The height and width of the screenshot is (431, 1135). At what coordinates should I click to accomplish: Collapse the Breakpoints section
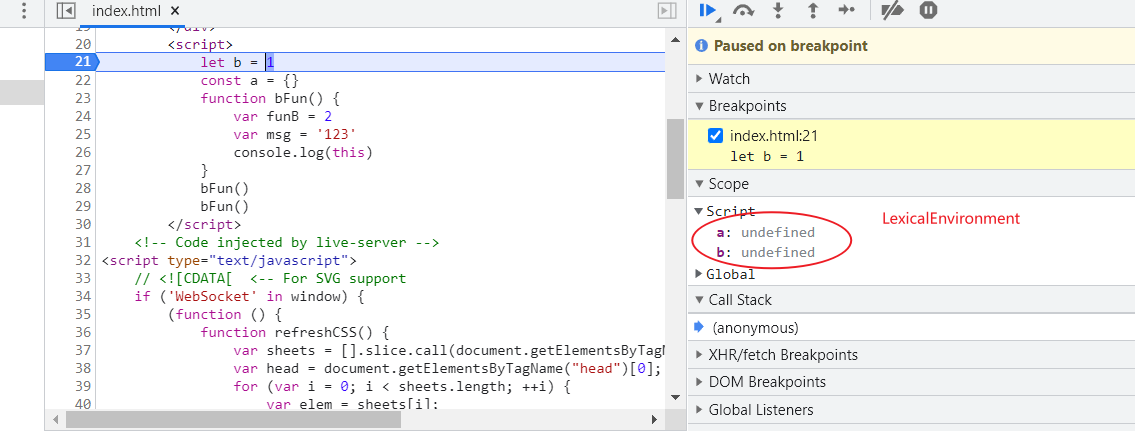[x=911, y=106]
